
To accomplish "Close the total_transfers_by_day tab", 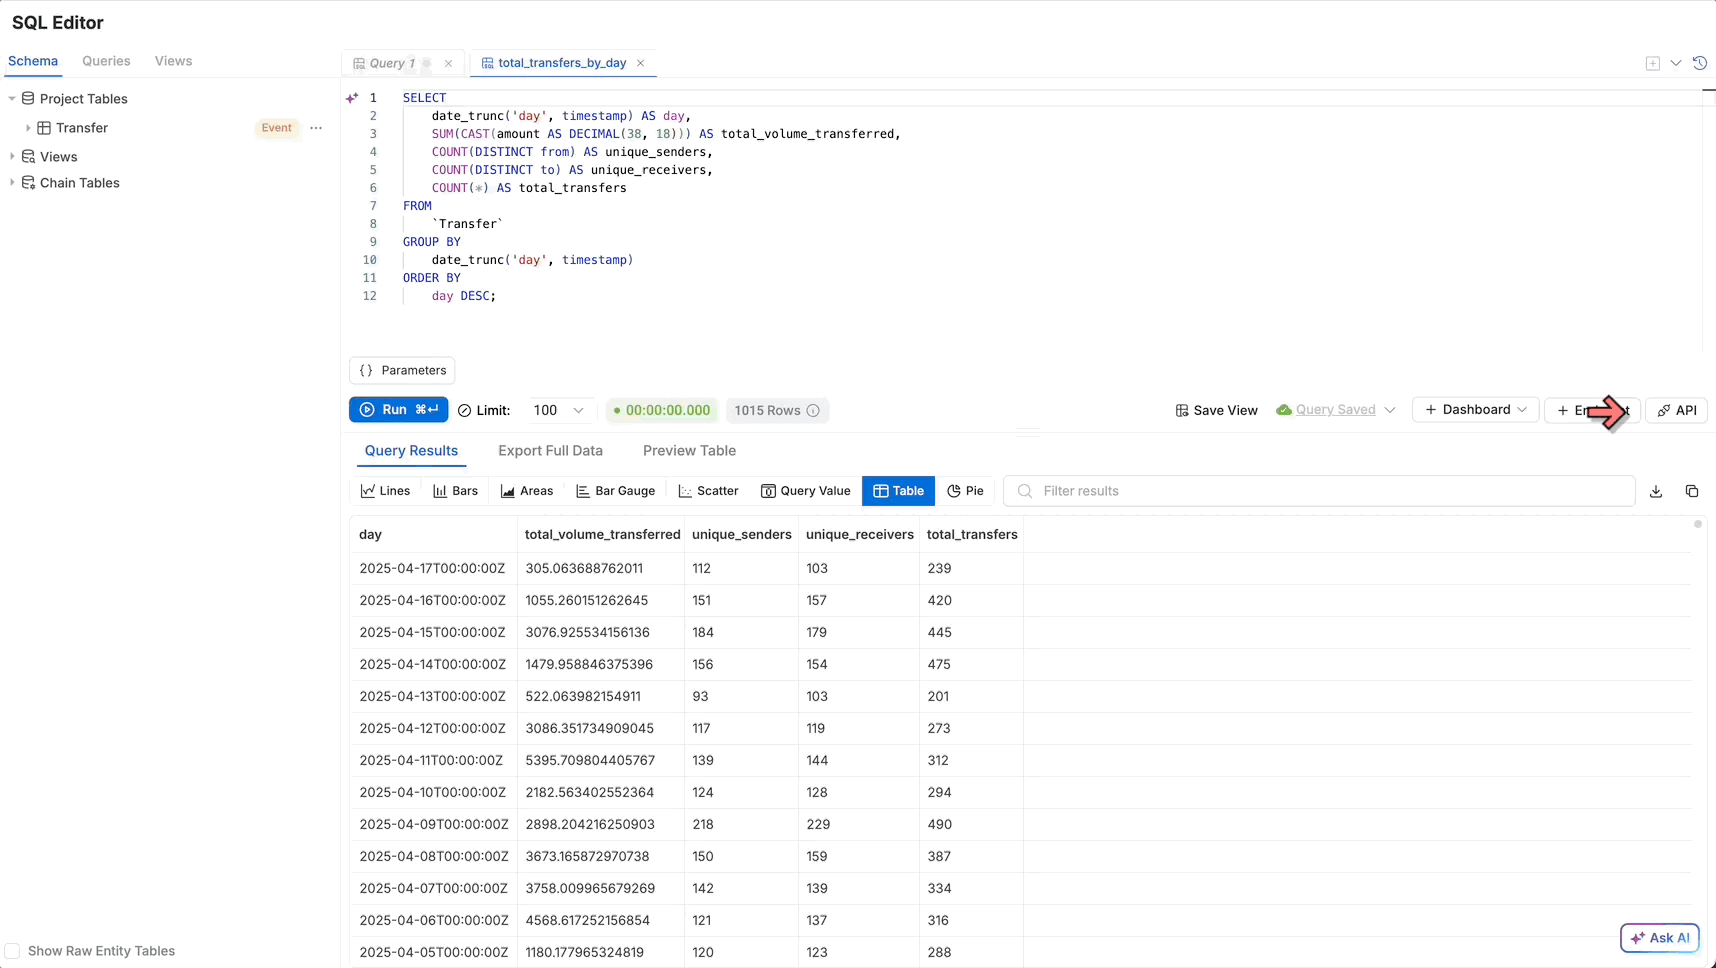I will click(641, 63).
